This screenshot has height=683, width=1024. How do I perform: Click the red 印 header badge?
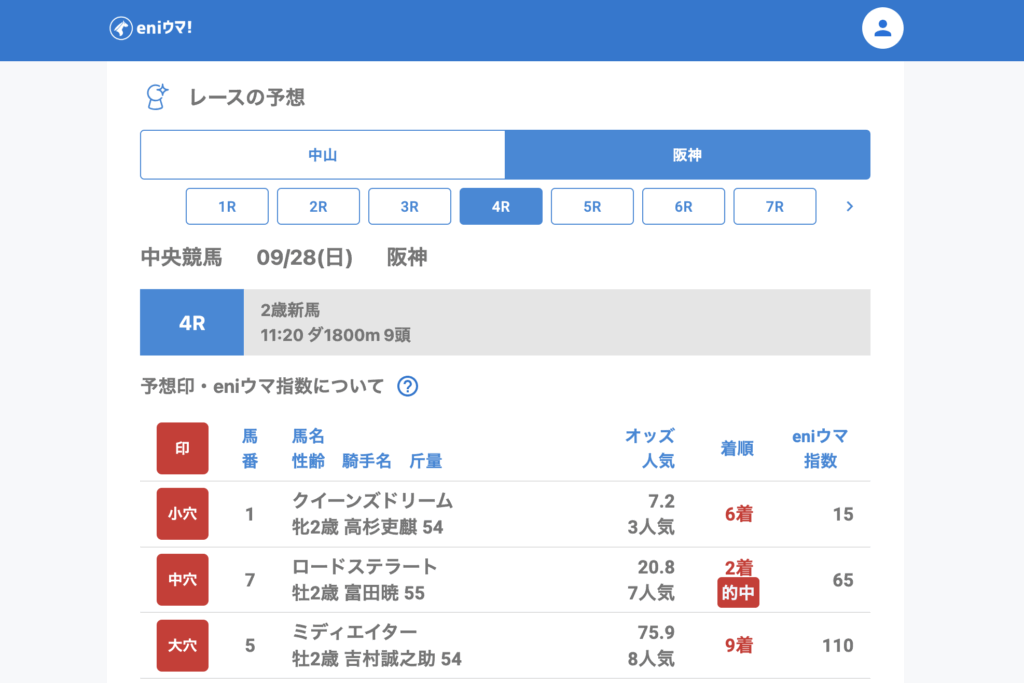[x=182, y=448]
